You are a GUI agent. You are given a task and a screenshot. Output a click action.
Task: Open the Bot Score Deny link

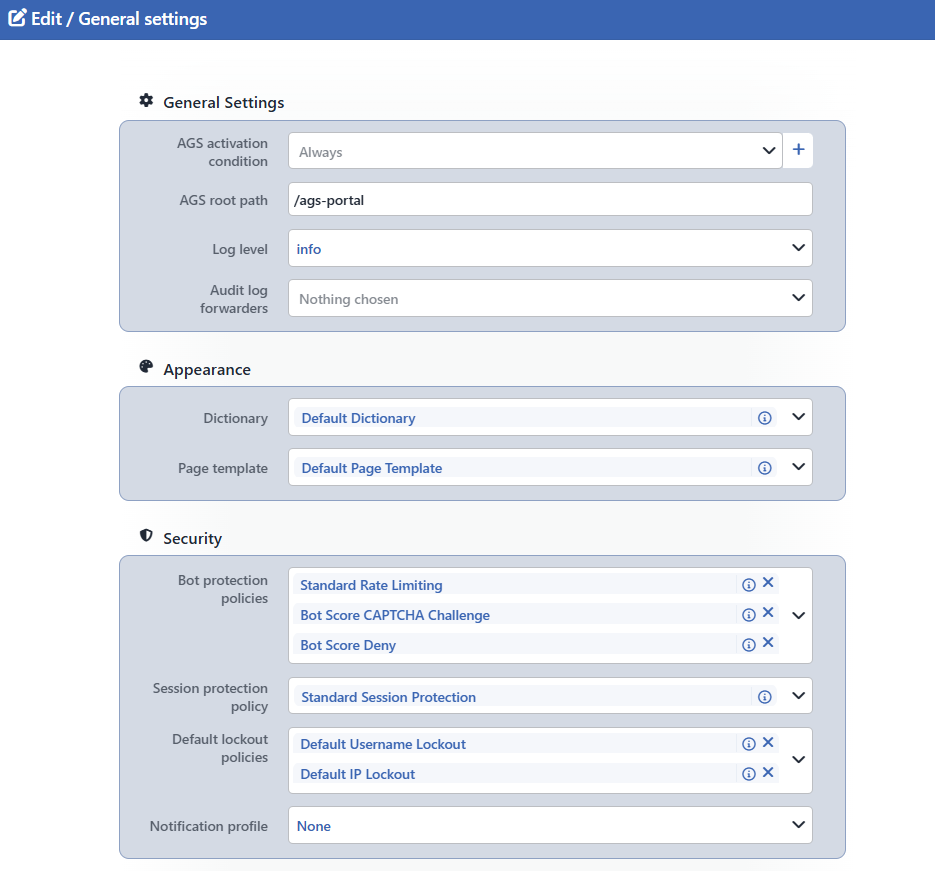click(x=348, y=644)
